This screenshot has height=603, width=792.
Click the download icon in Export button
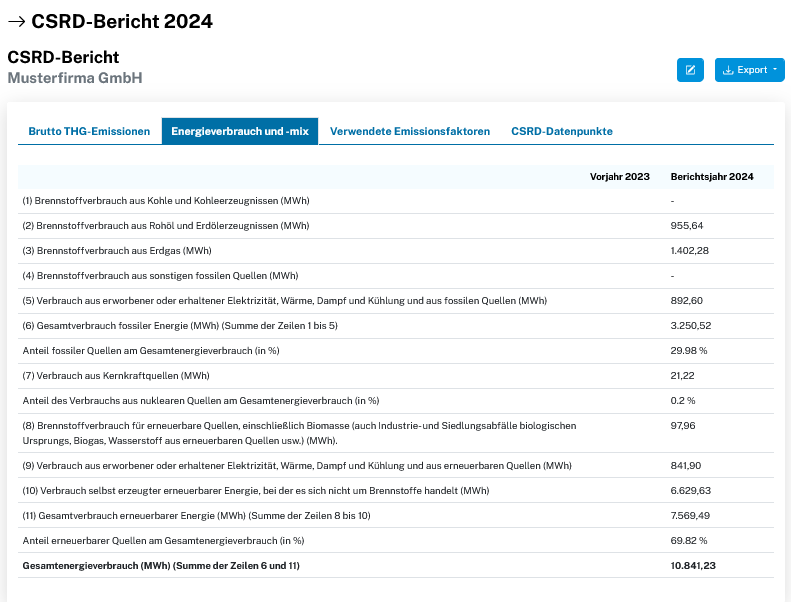[728, 70]
